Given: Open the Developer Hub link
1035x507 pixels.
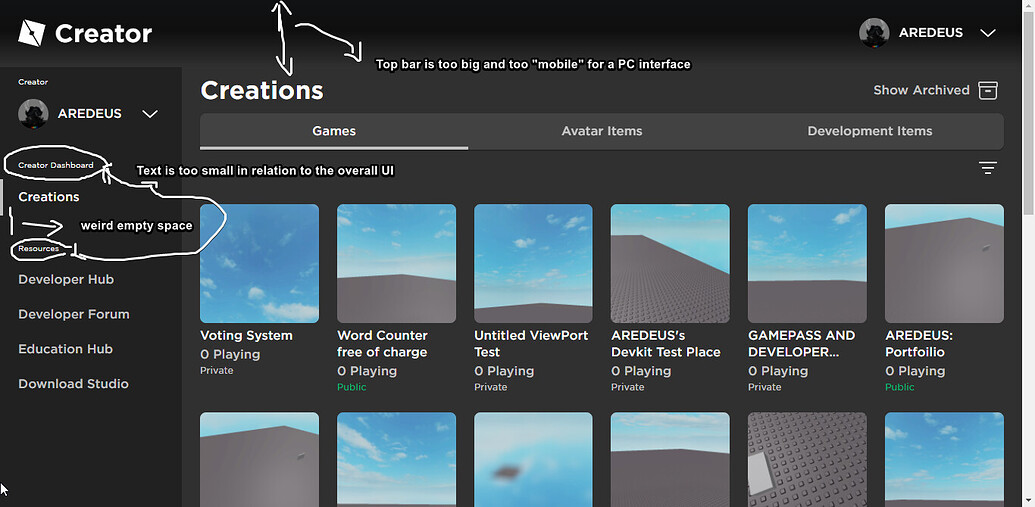Looking at the screenshot, I should click(x=66, y=279).
